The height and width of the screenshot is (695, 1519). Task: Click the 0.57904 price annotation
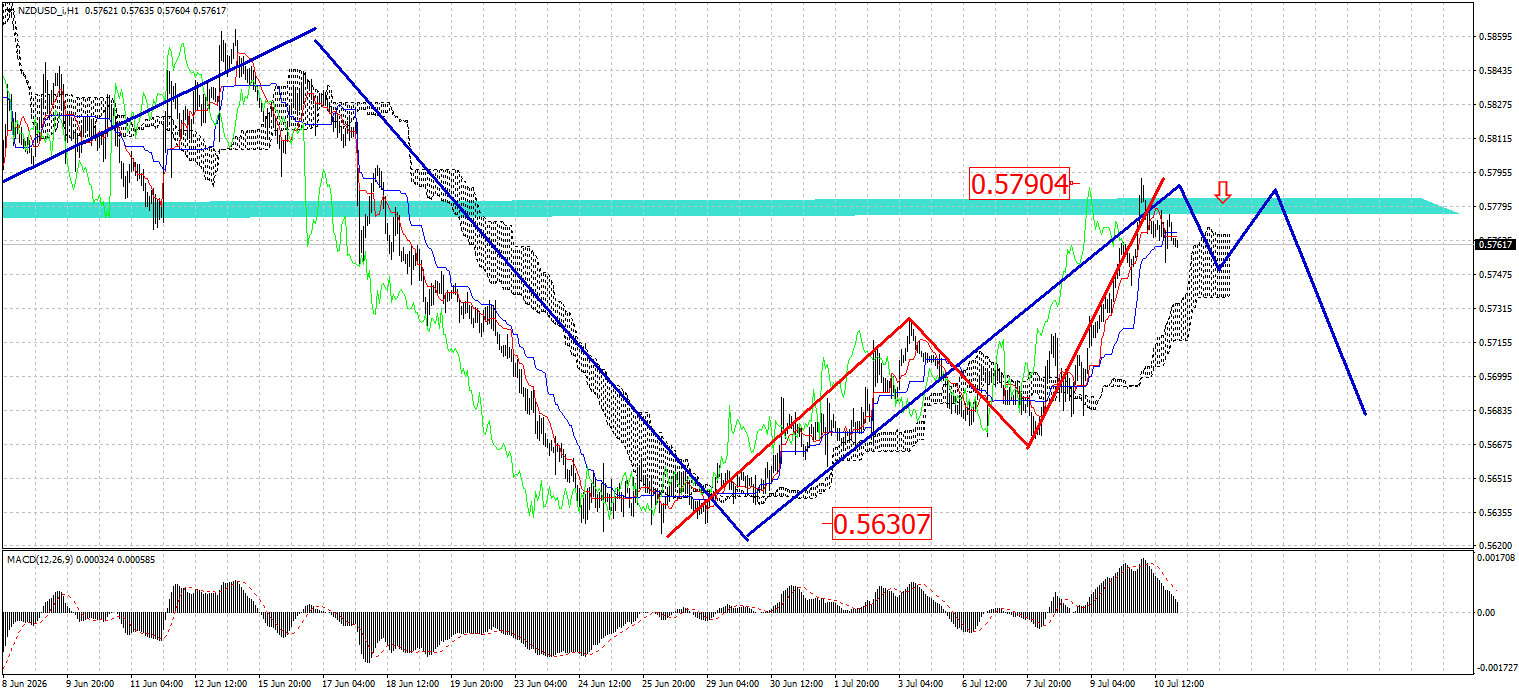1019,183
